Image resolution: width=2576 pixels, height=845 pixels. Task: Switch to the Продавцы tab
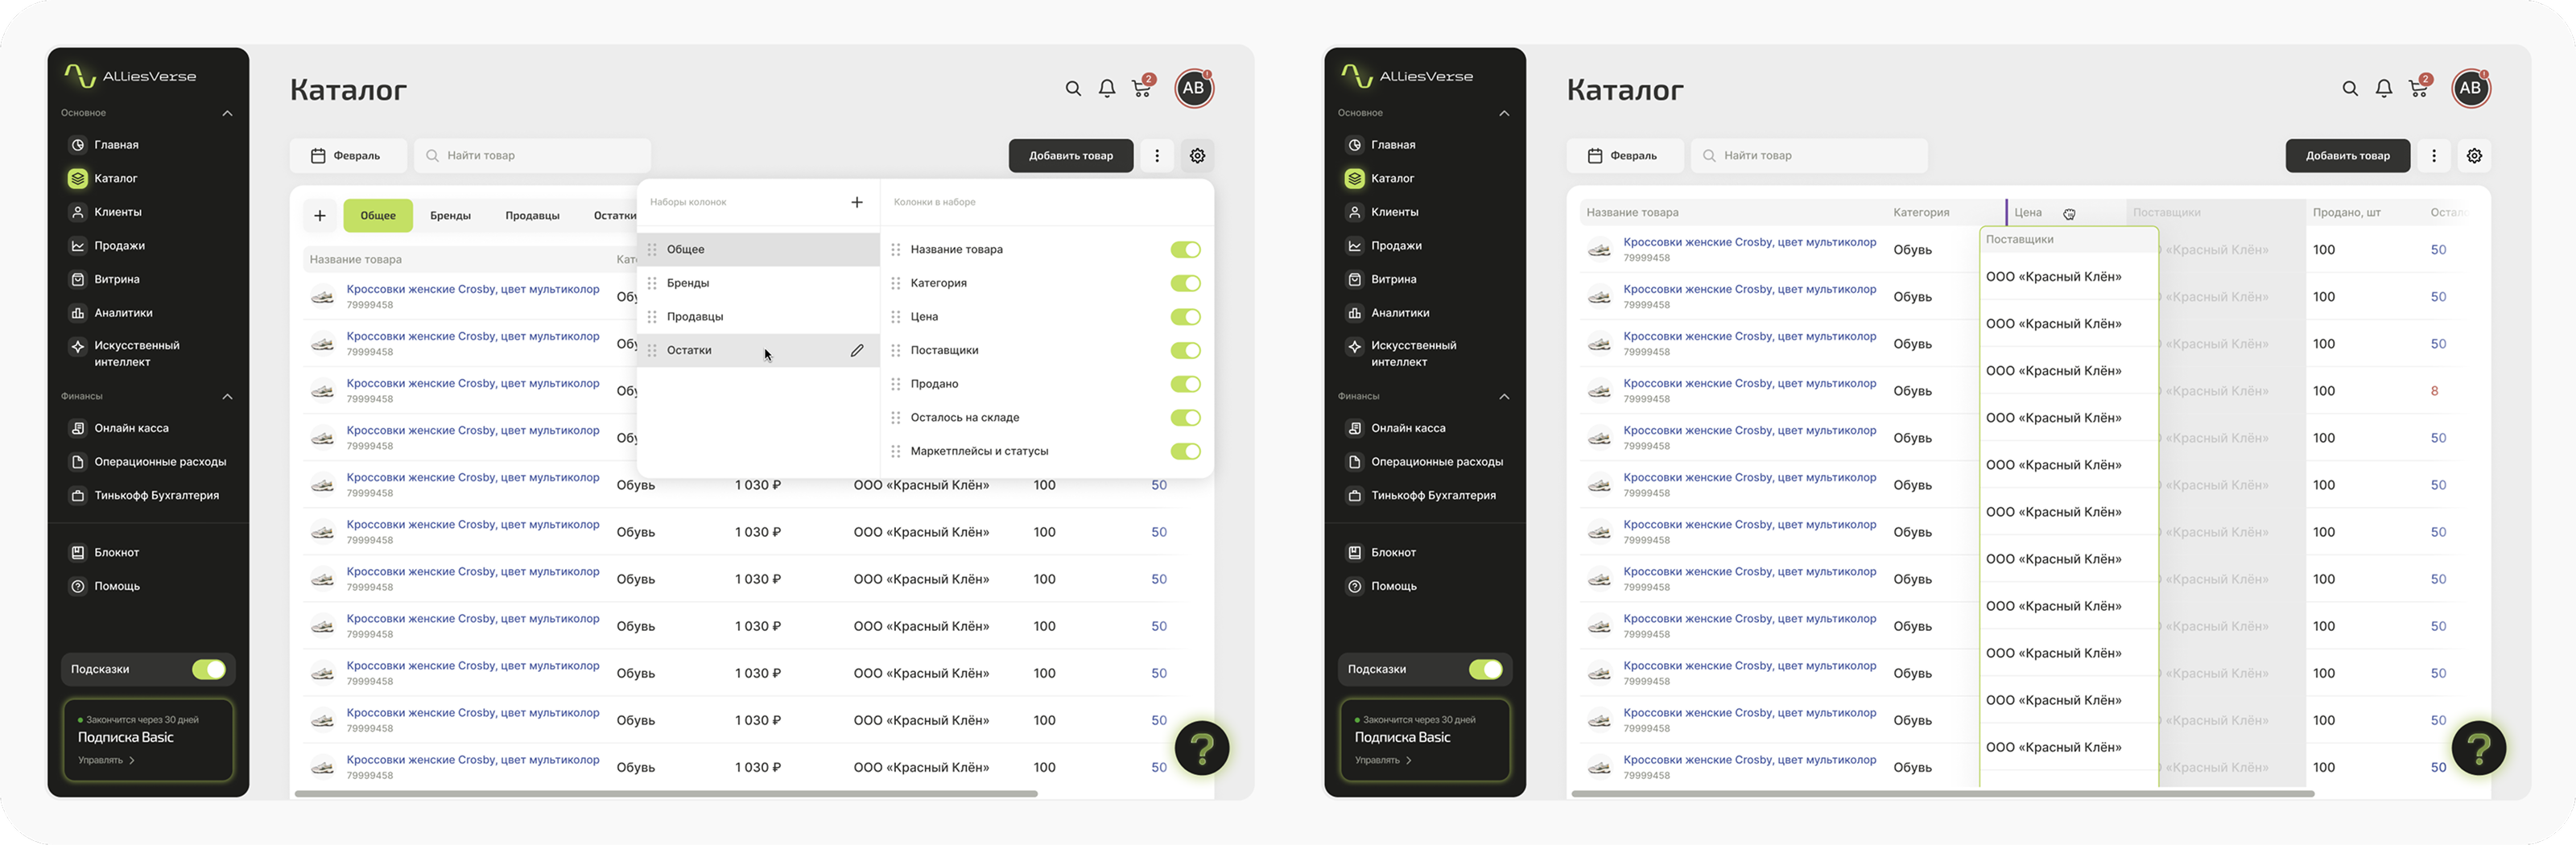(532, 216)
